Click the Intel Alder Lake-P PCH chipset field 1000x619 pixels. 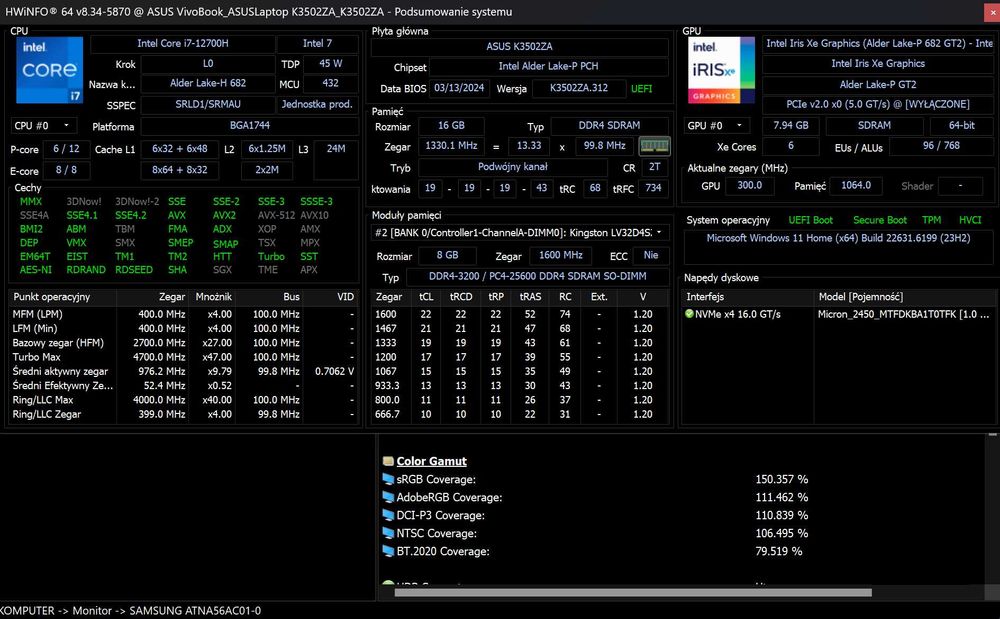(548, 66)
